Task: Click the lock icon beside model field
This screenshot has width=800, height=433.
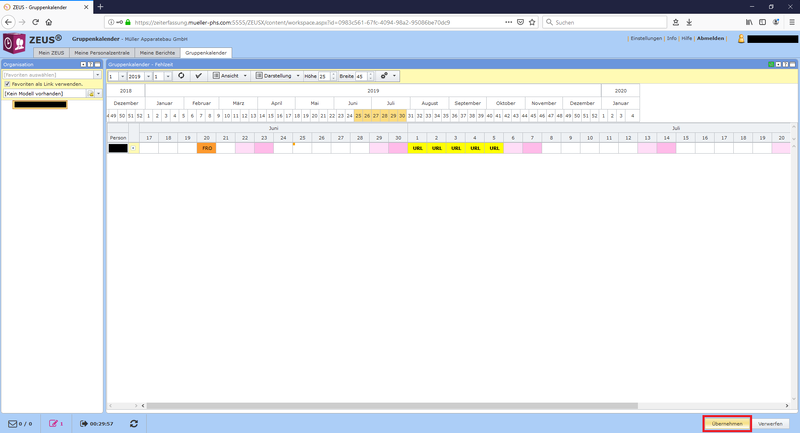Action: pyautogui.click(x=91, y=93)
